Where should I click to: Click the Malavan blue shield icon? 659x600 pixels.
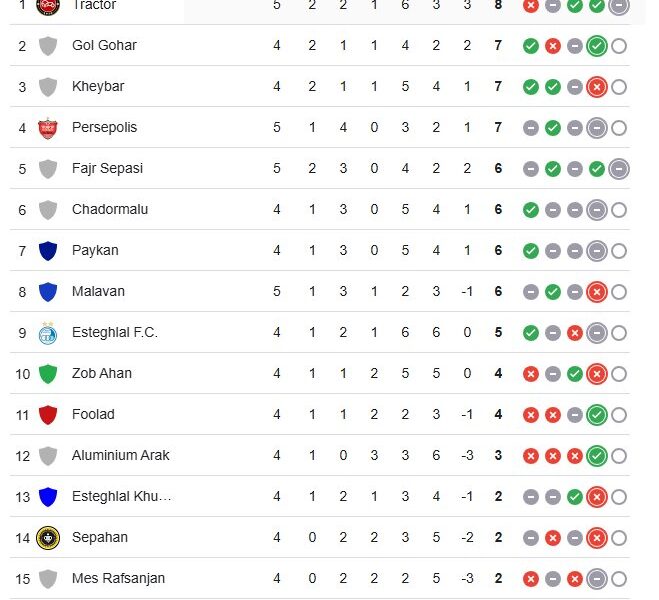[x=48, y=292]
